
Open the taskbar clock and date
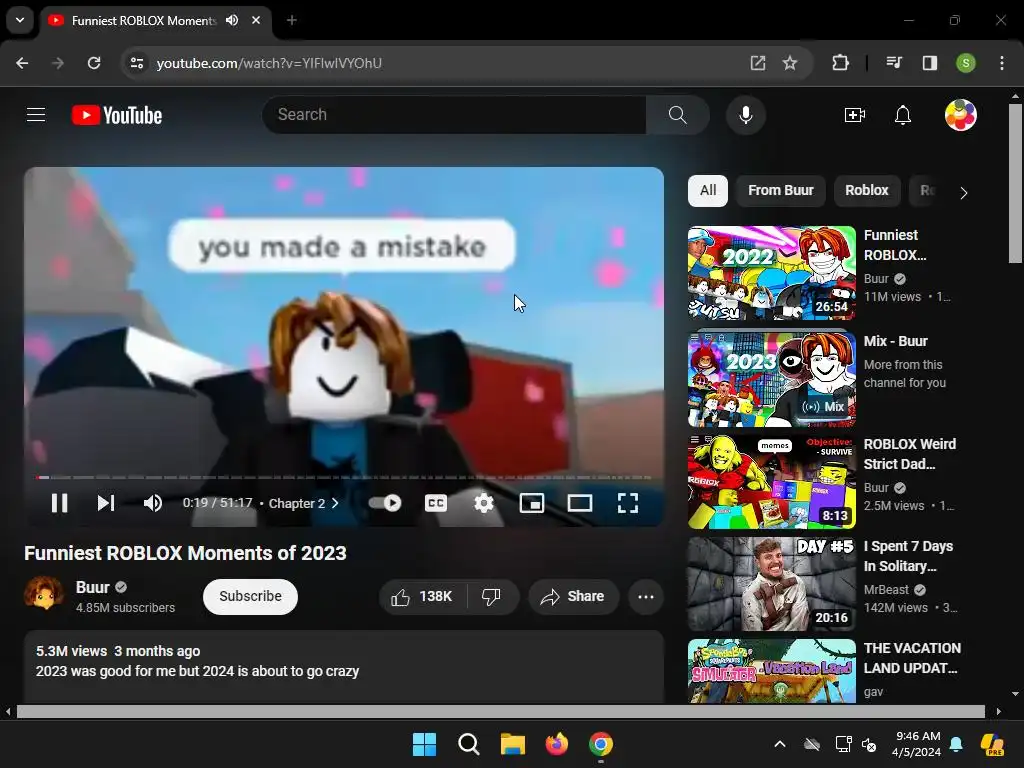click(x=917, y=744)
